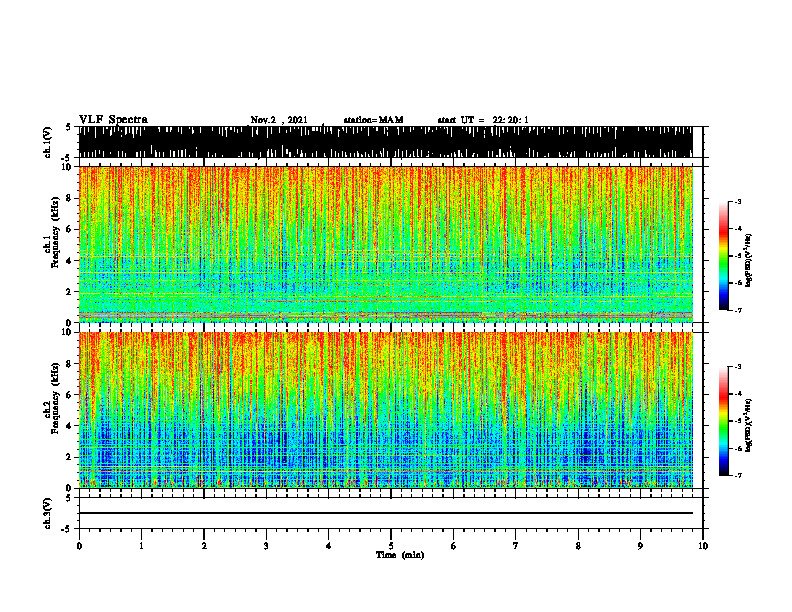Click the ch.2 rainbow color bar
Image resolution: width=792 pixels, height=612 pixels.
tap(723, 421)
